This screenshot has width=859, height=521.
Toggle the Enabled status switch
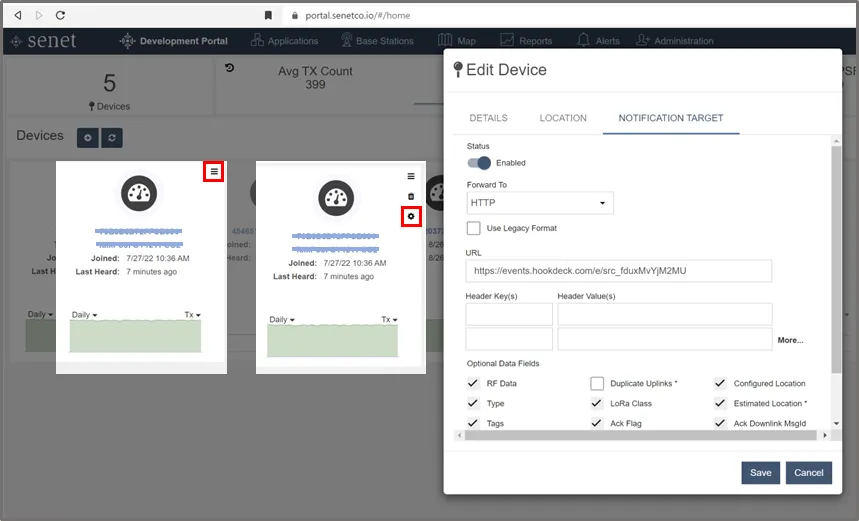[479, 163]
